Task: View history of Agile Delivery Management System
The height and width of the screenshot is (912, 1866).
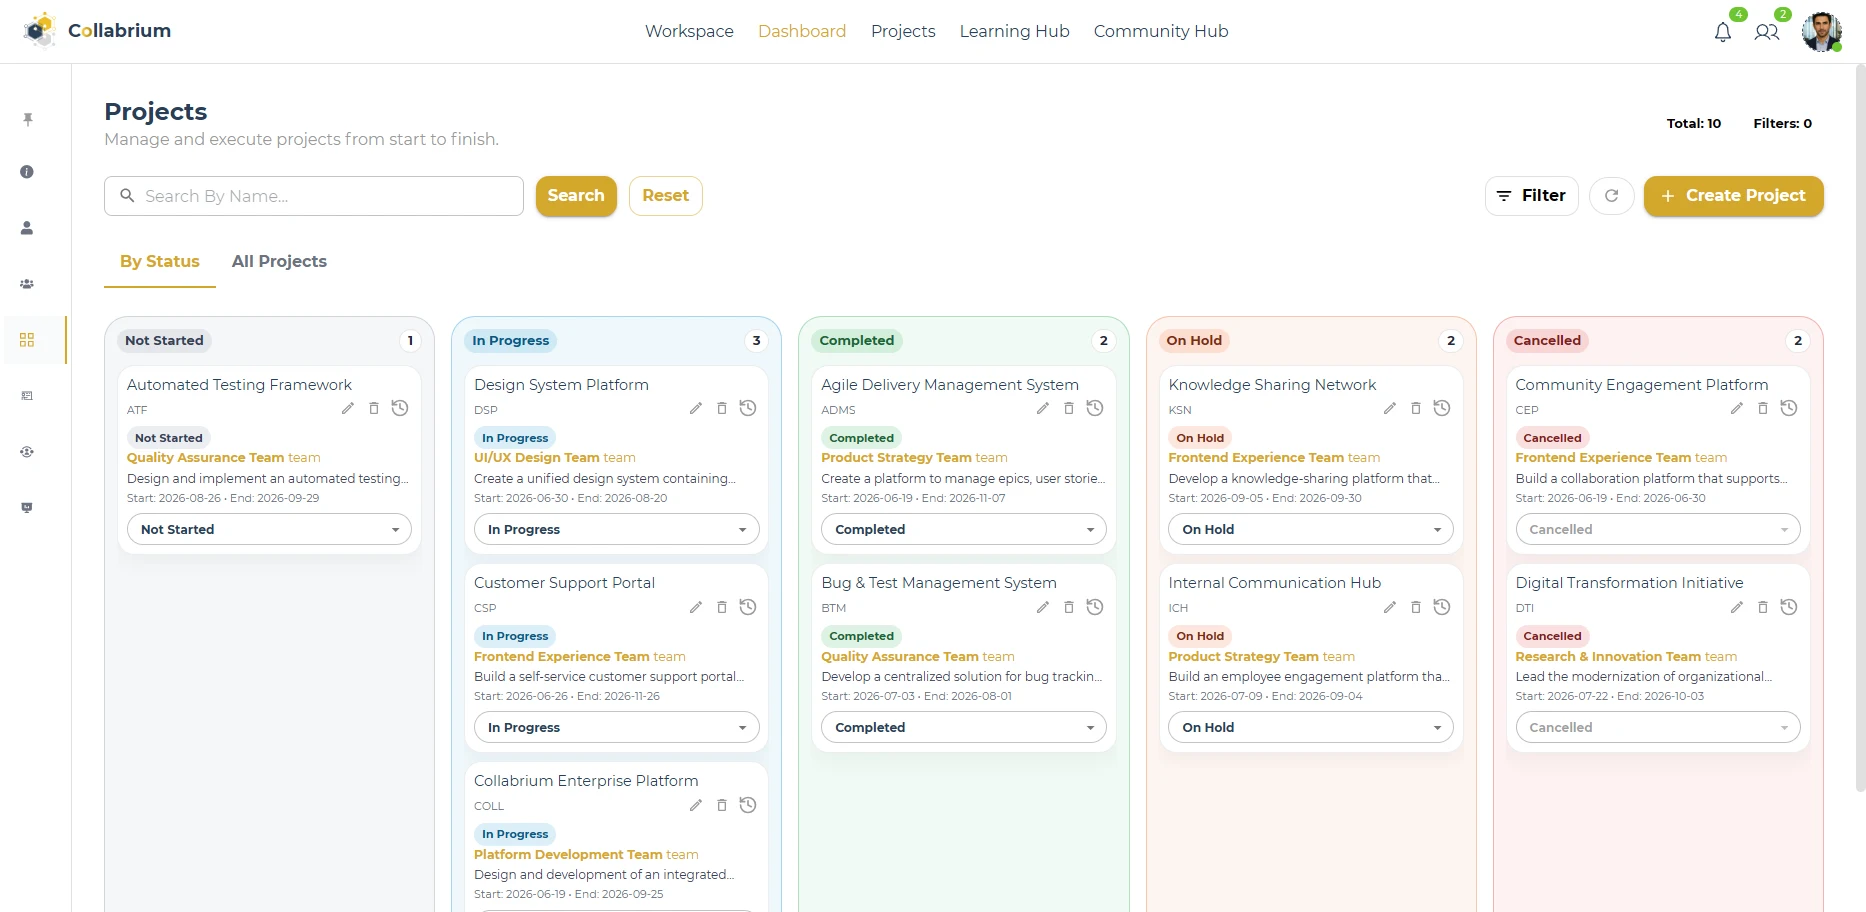Action: [x=1095, y=408]
